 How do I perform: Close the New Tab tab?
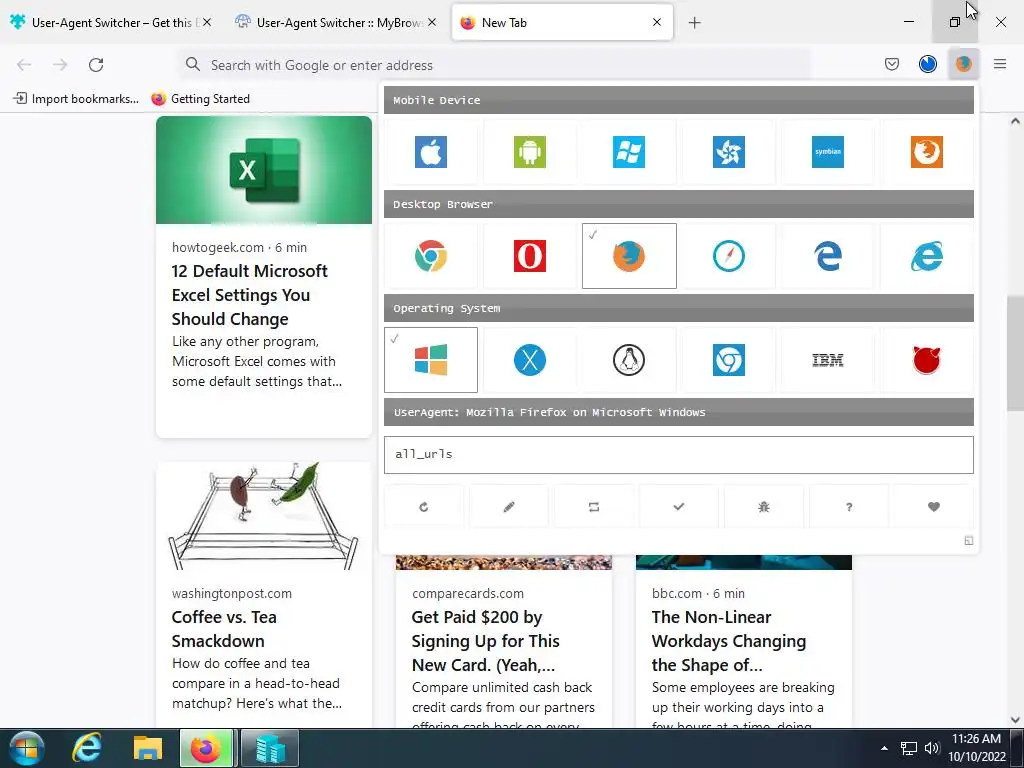[657, 22]
